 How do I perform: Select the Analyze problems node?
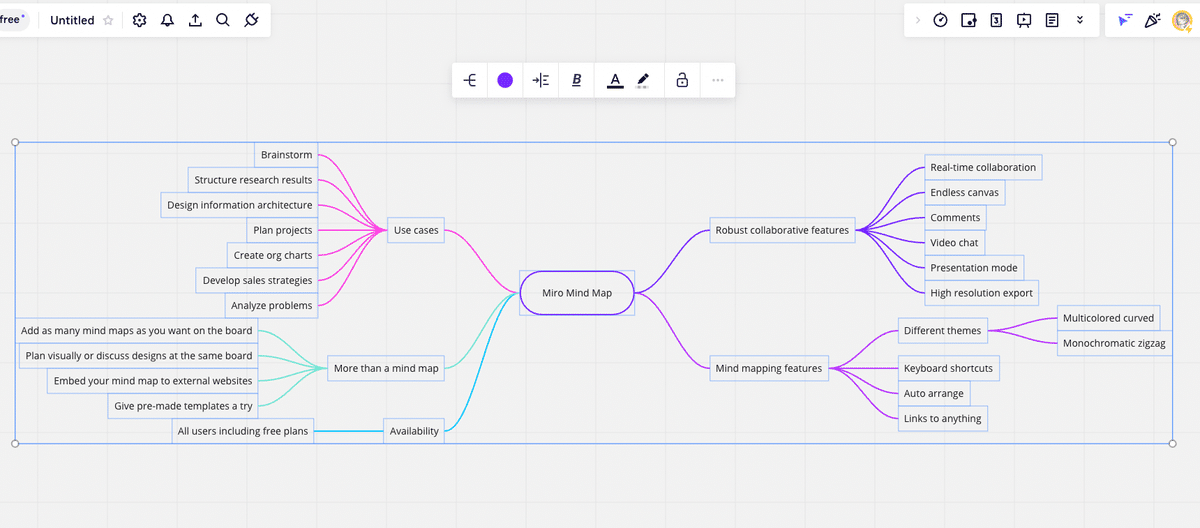pos(271,305)
